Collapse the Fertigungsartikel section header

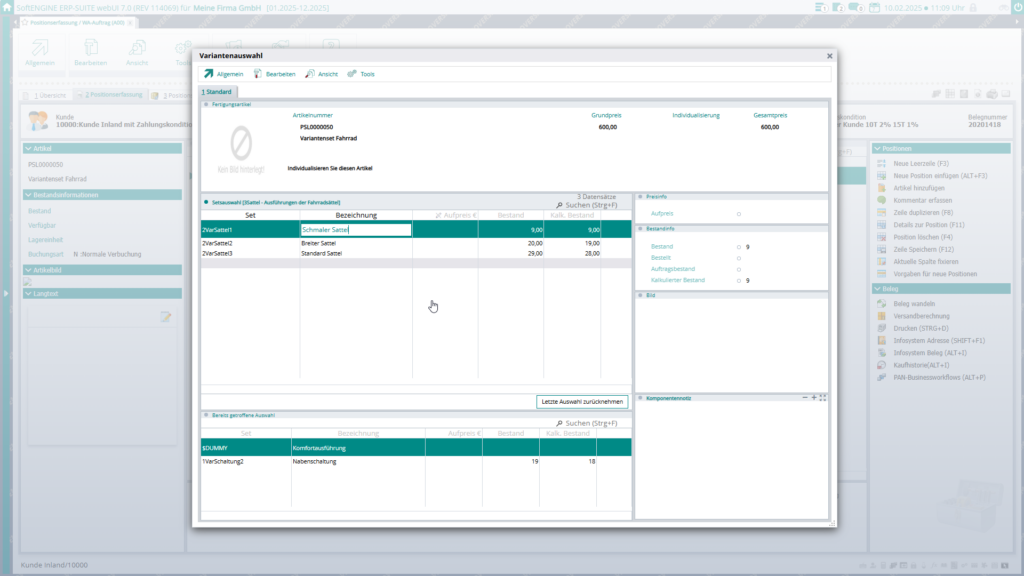coord(207,103)
